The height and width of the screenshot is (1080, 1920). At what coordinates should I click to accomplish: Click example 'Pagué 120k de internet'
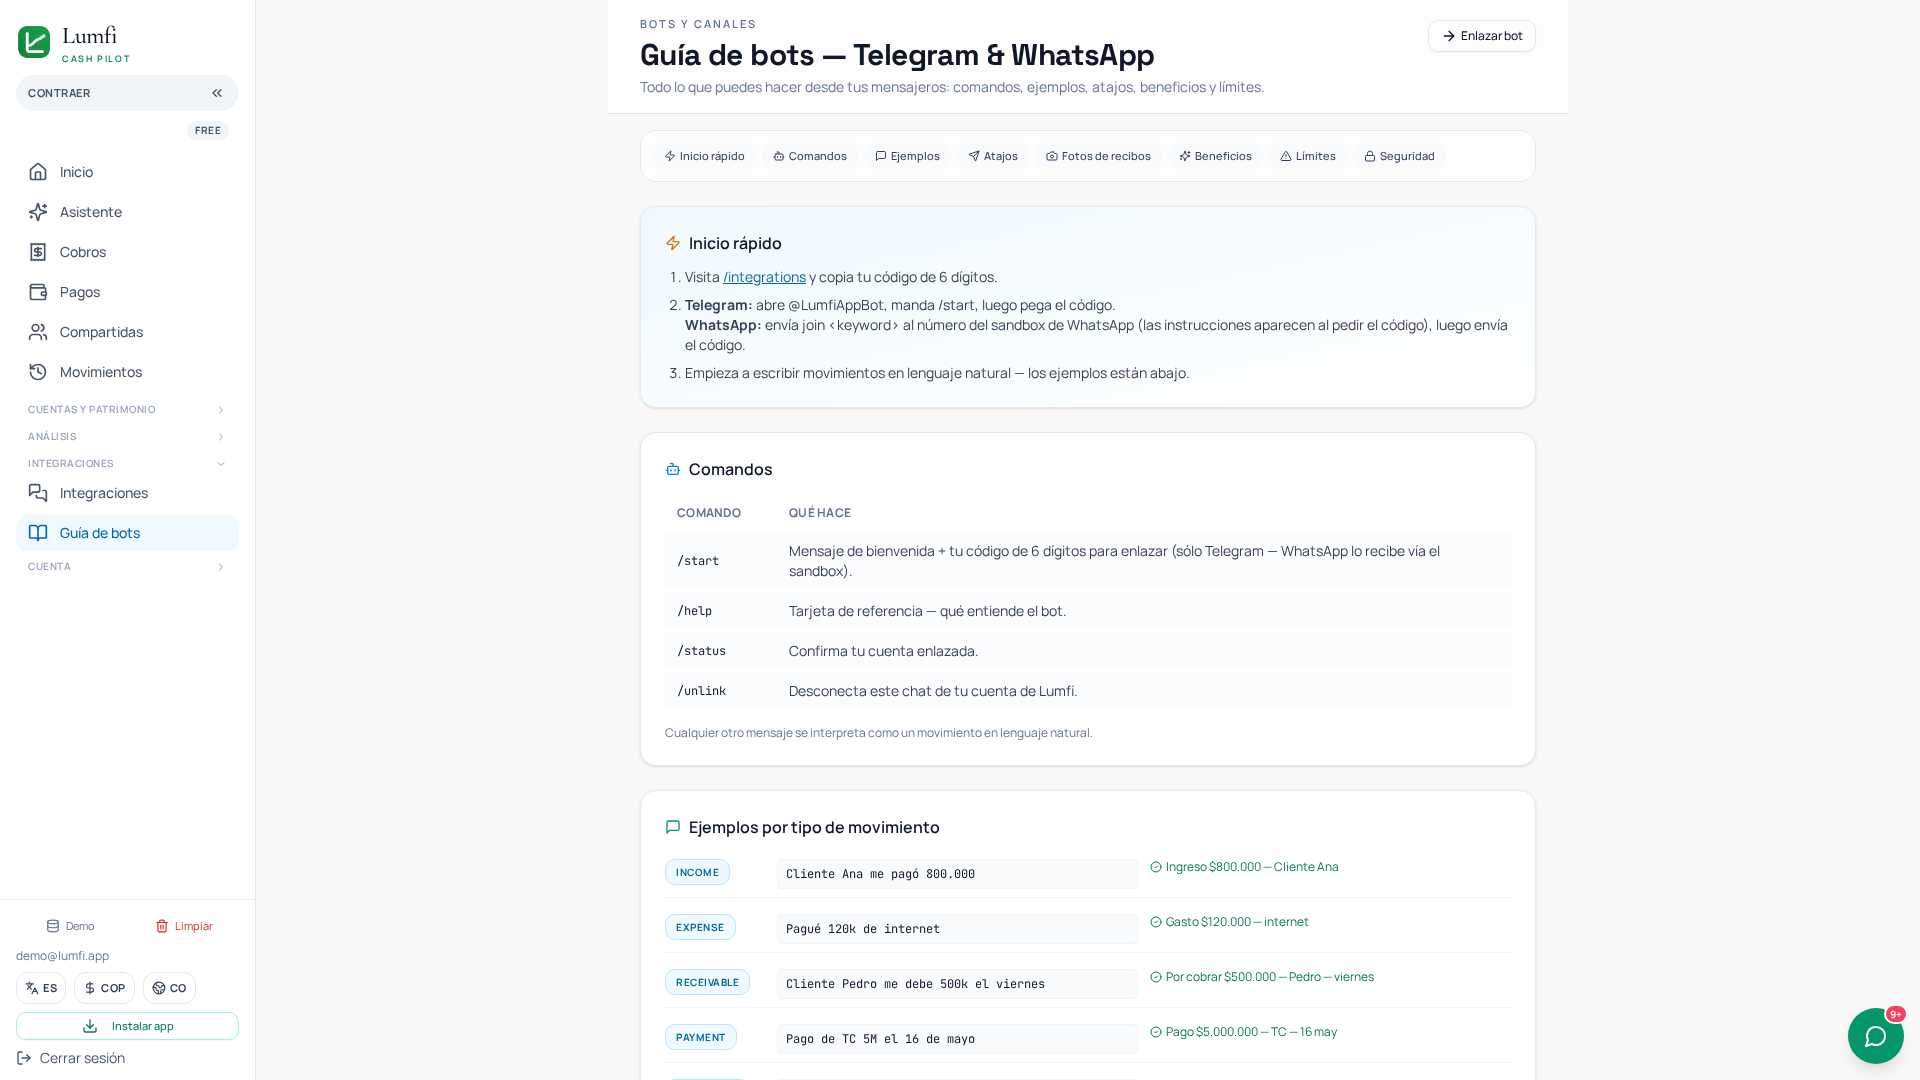click(x=957, y=929)
